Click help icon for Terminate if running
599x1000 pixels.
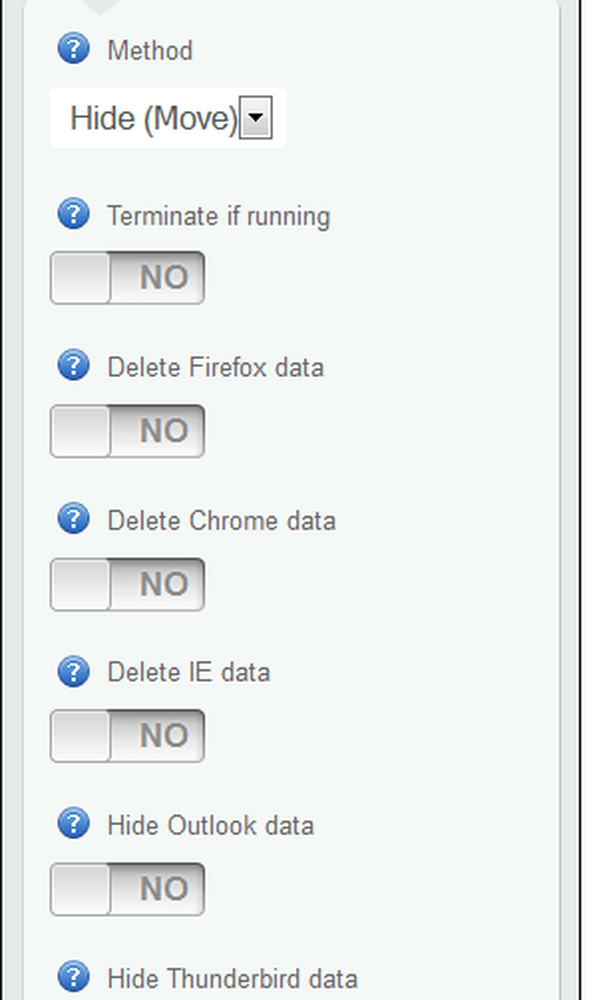tap(73, 214)
